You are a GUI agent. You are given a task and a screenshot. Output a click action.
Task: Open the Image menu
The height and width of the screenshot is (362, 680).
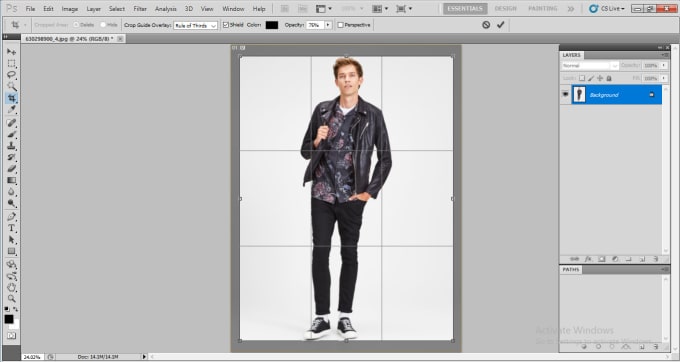70,9
